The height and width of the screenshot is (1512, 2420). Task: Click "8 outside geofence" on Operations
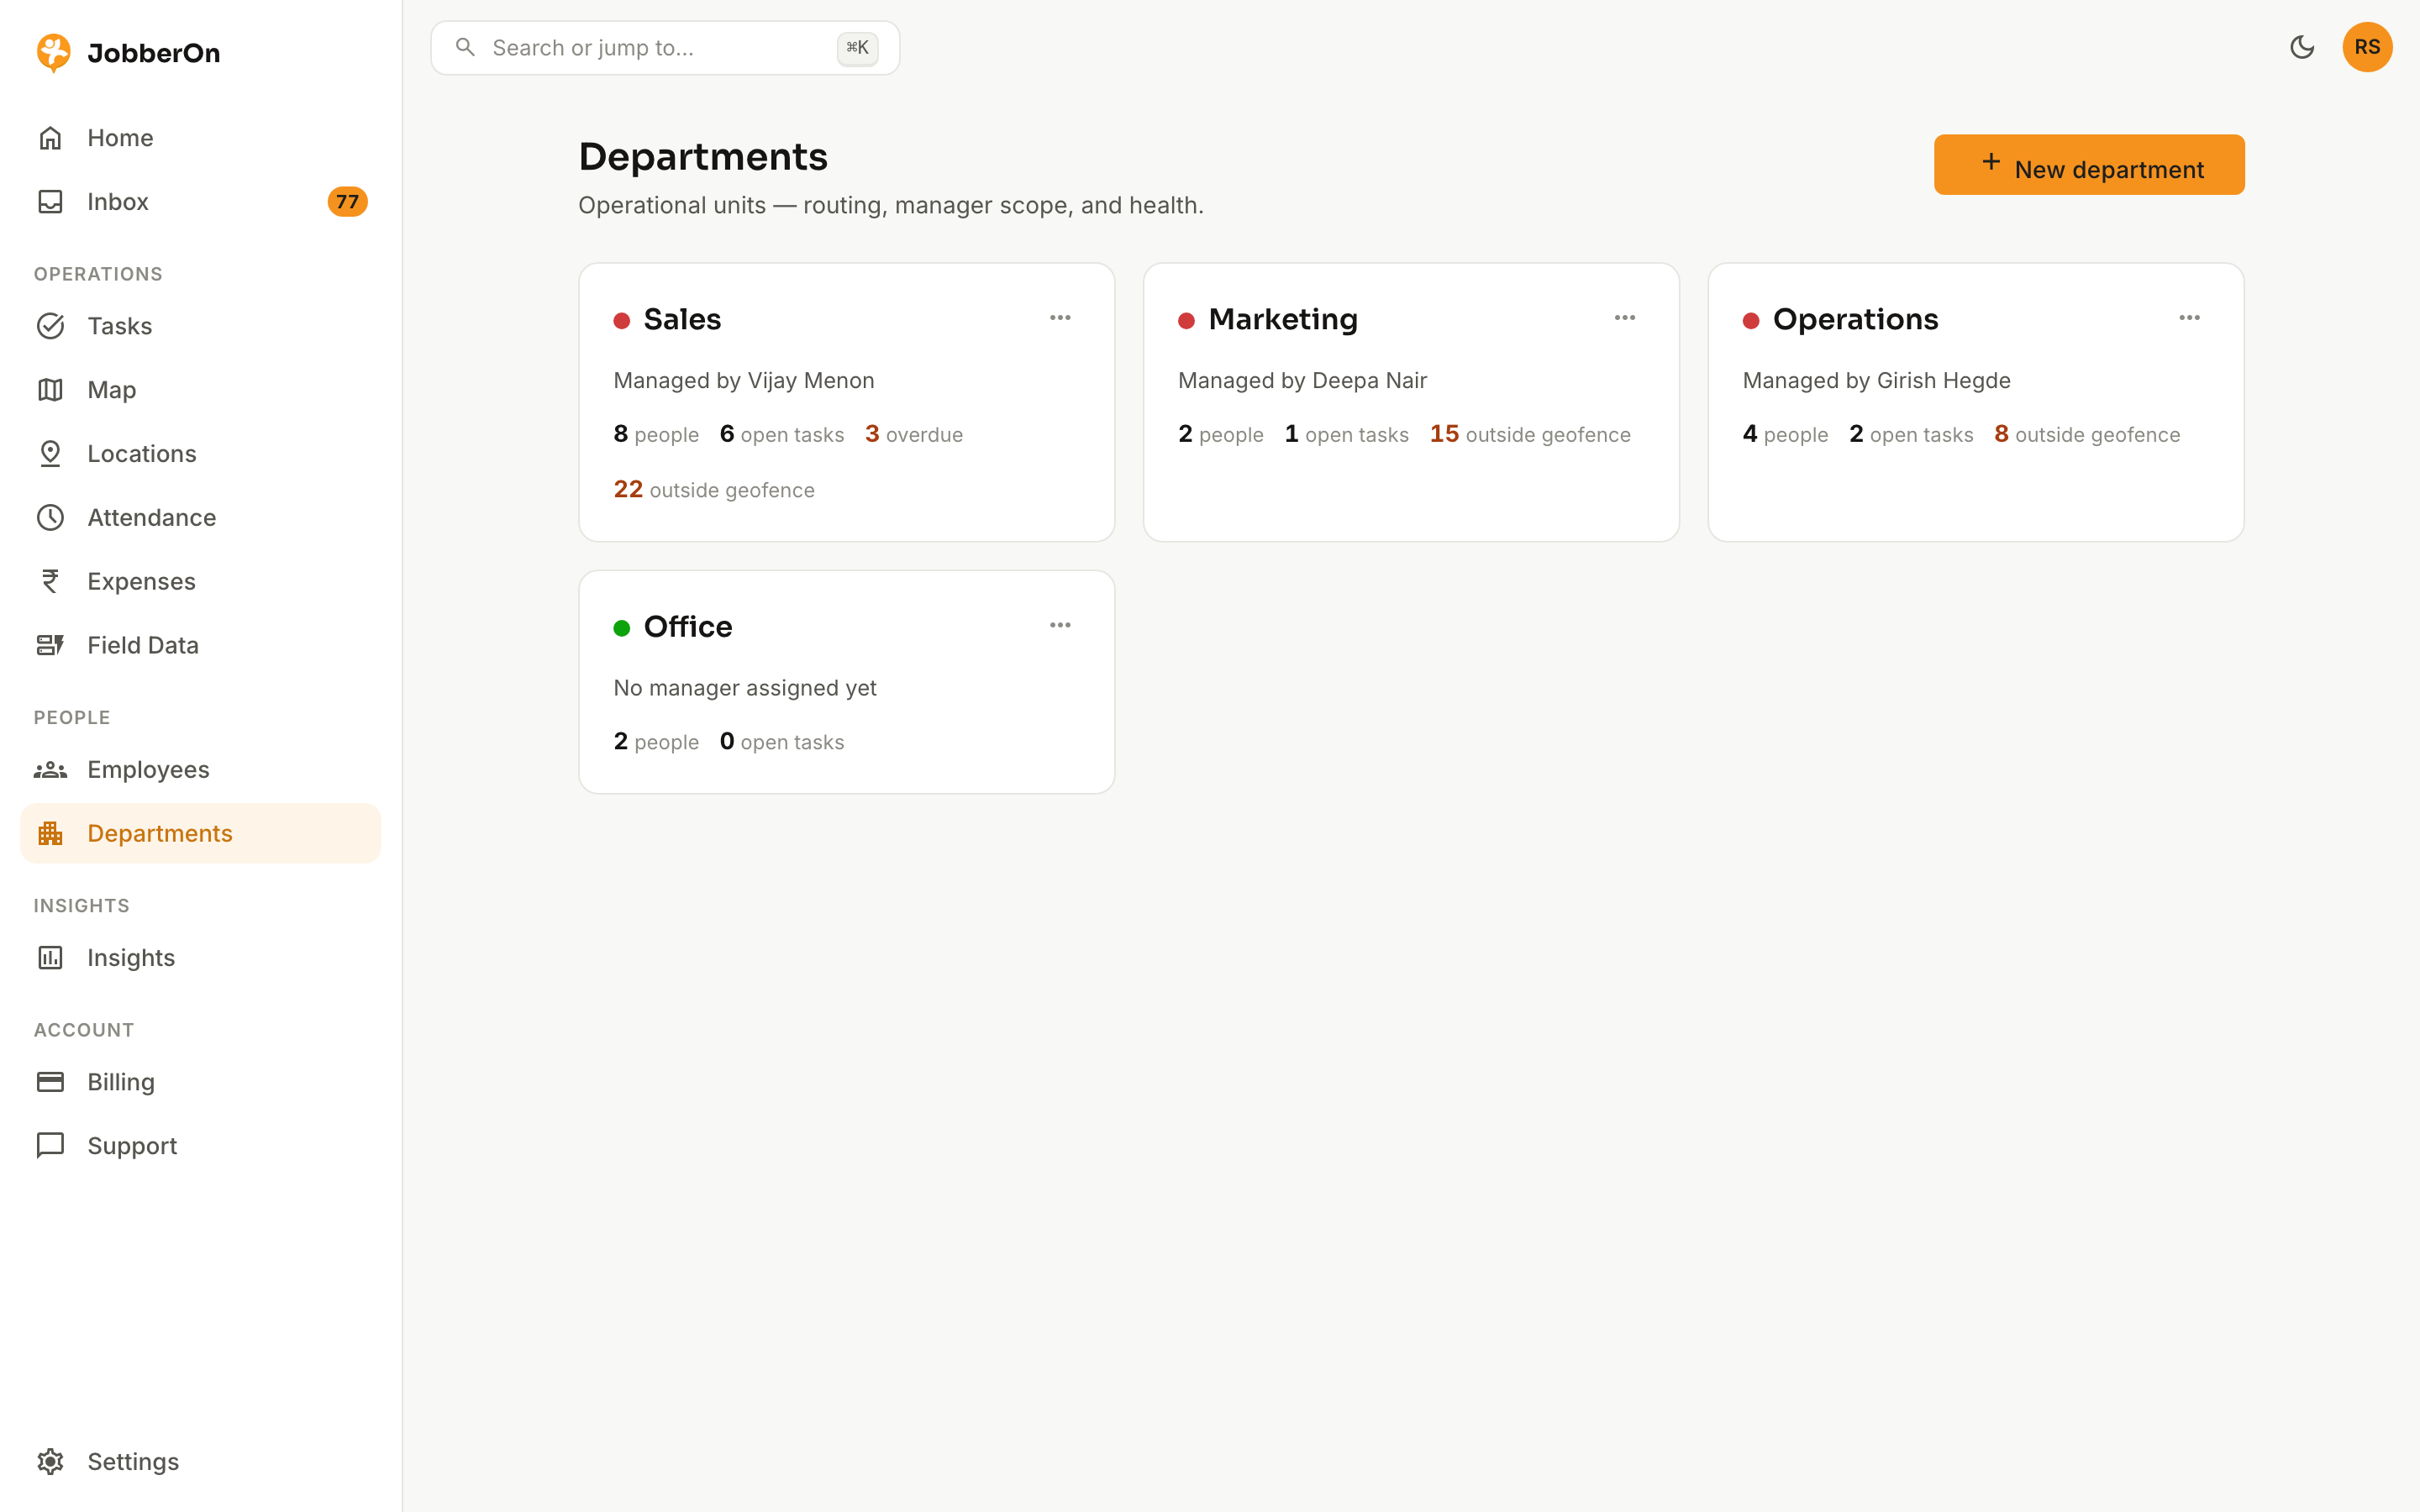(2087, 434)
